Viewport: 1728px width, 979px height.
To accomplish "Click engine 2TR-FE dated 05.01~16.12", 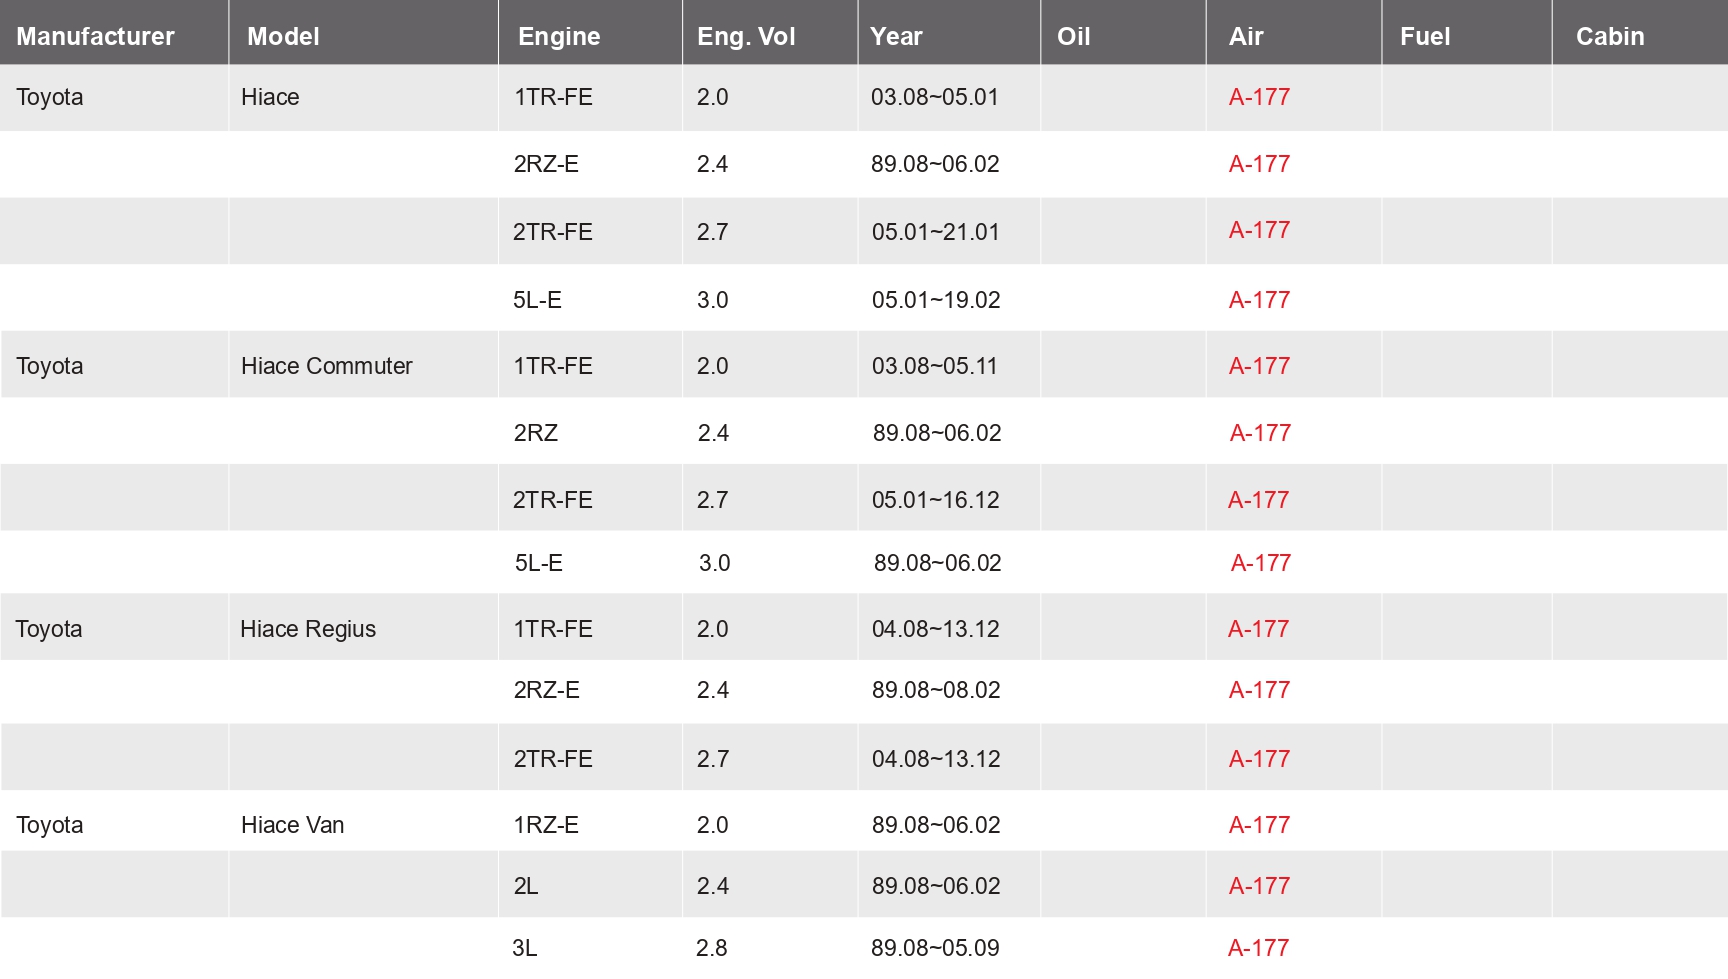I will [552, 500].
